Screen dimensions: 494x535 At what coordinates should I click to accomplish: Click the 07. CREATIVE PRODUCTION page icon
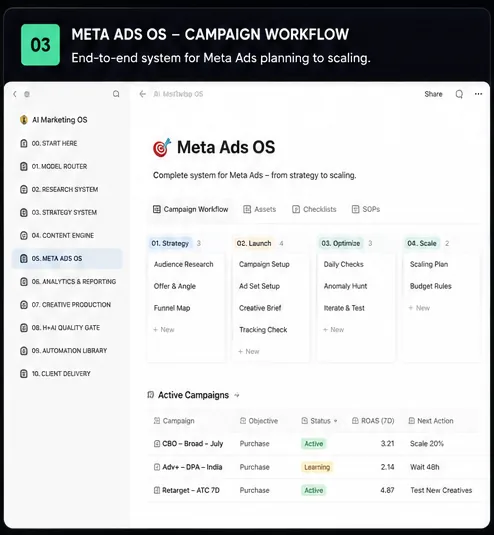[x=24, y=305]
